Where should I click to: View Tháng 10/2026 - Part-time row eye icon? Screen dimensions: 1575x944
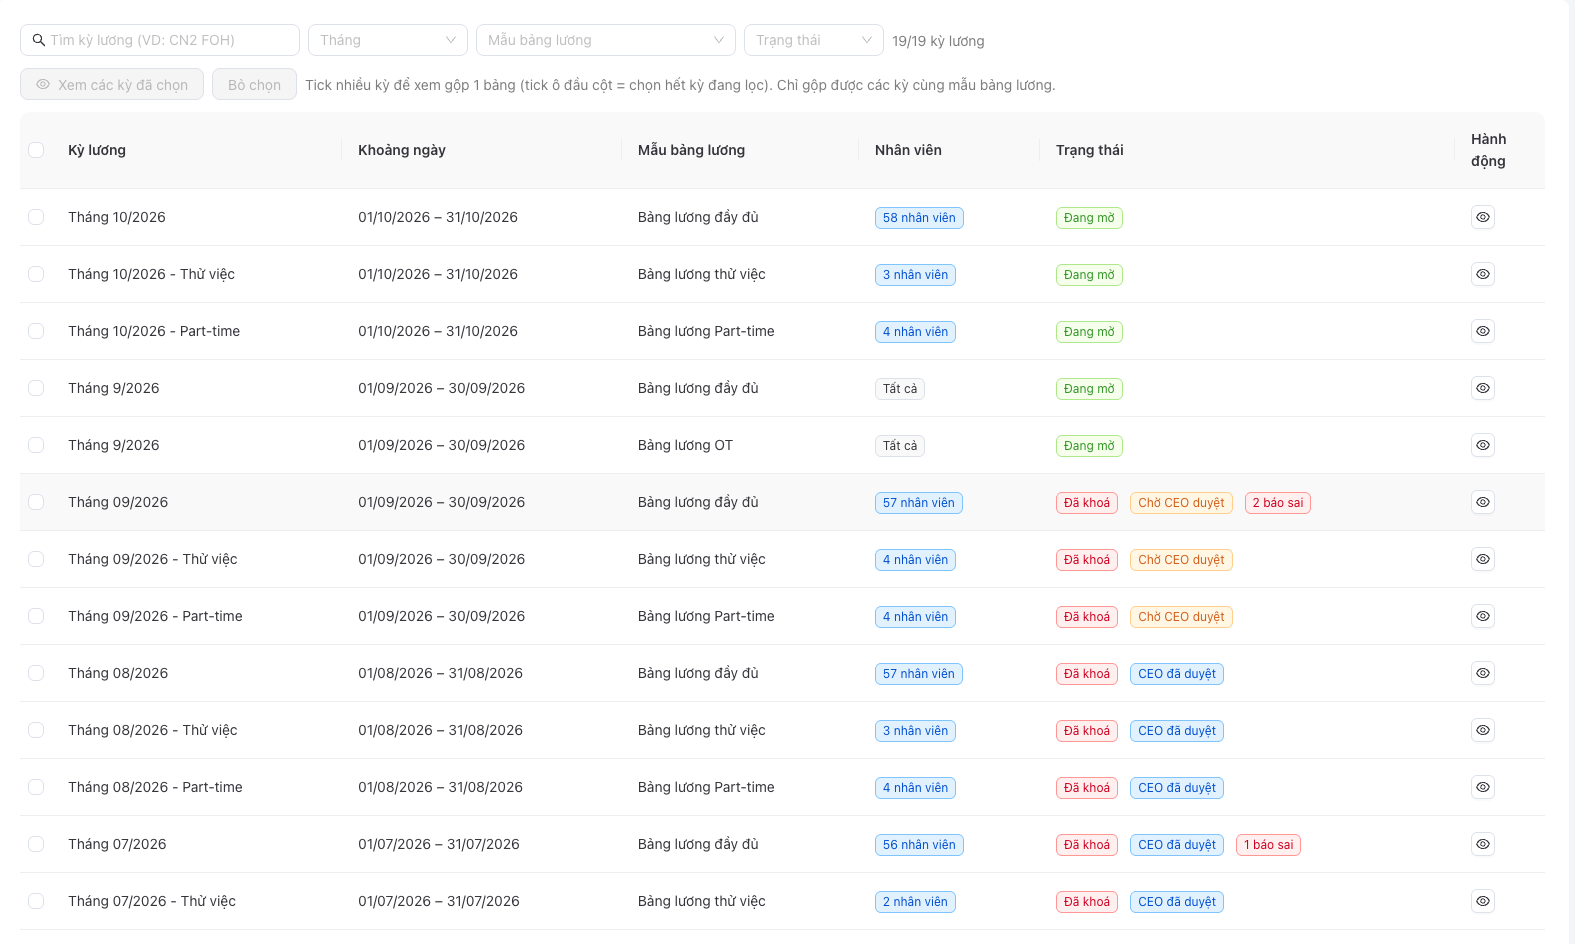tap(1483, 331)
